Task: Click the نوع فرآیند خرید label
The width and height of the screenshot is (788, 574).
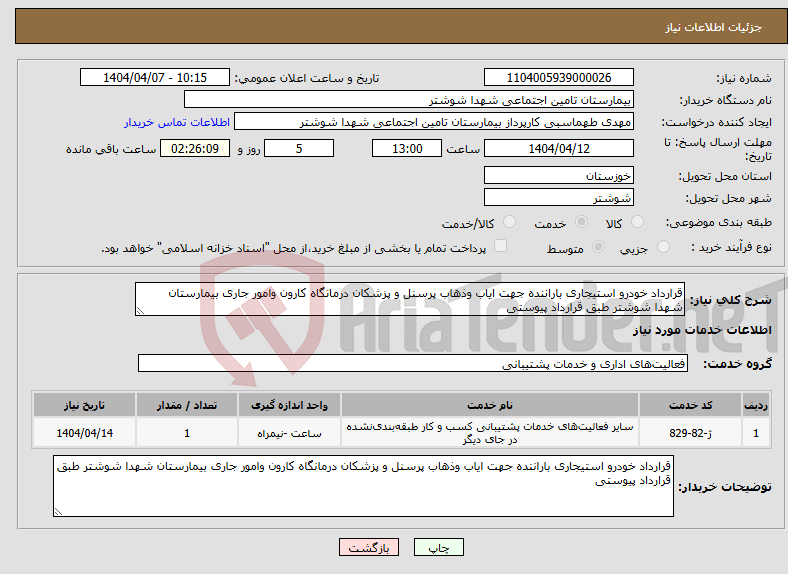Action: pos(732,247)
